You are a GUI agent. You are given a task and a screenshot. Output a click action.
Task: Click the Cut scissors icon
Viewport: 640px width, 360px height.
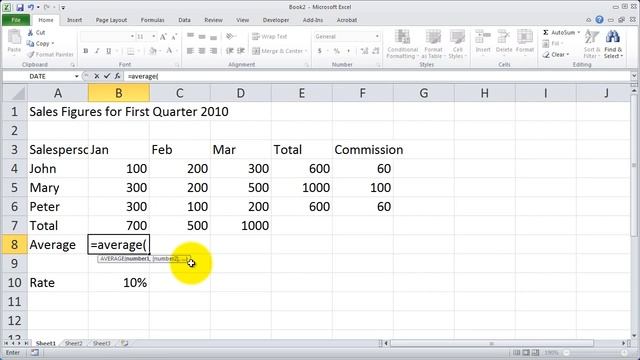[31, 33]
